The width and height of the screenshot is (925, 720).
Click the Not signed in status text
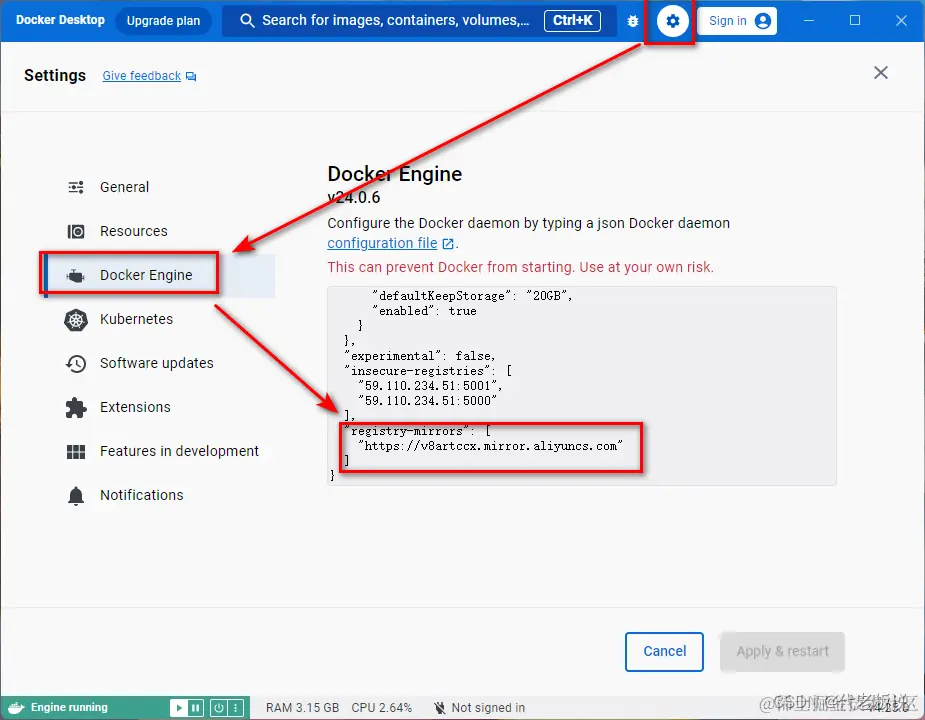tap(488, 708)
